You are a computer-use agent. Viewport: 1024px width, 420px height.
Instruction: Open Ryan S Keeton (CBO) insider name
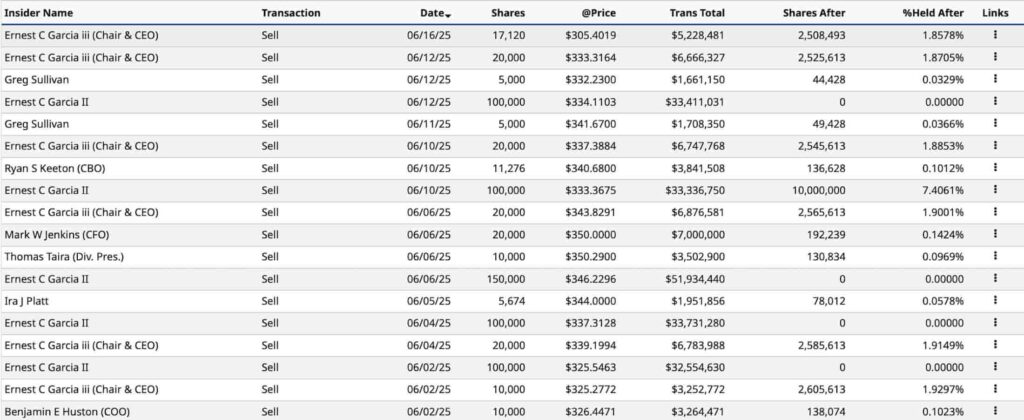(x=55, y=168)
